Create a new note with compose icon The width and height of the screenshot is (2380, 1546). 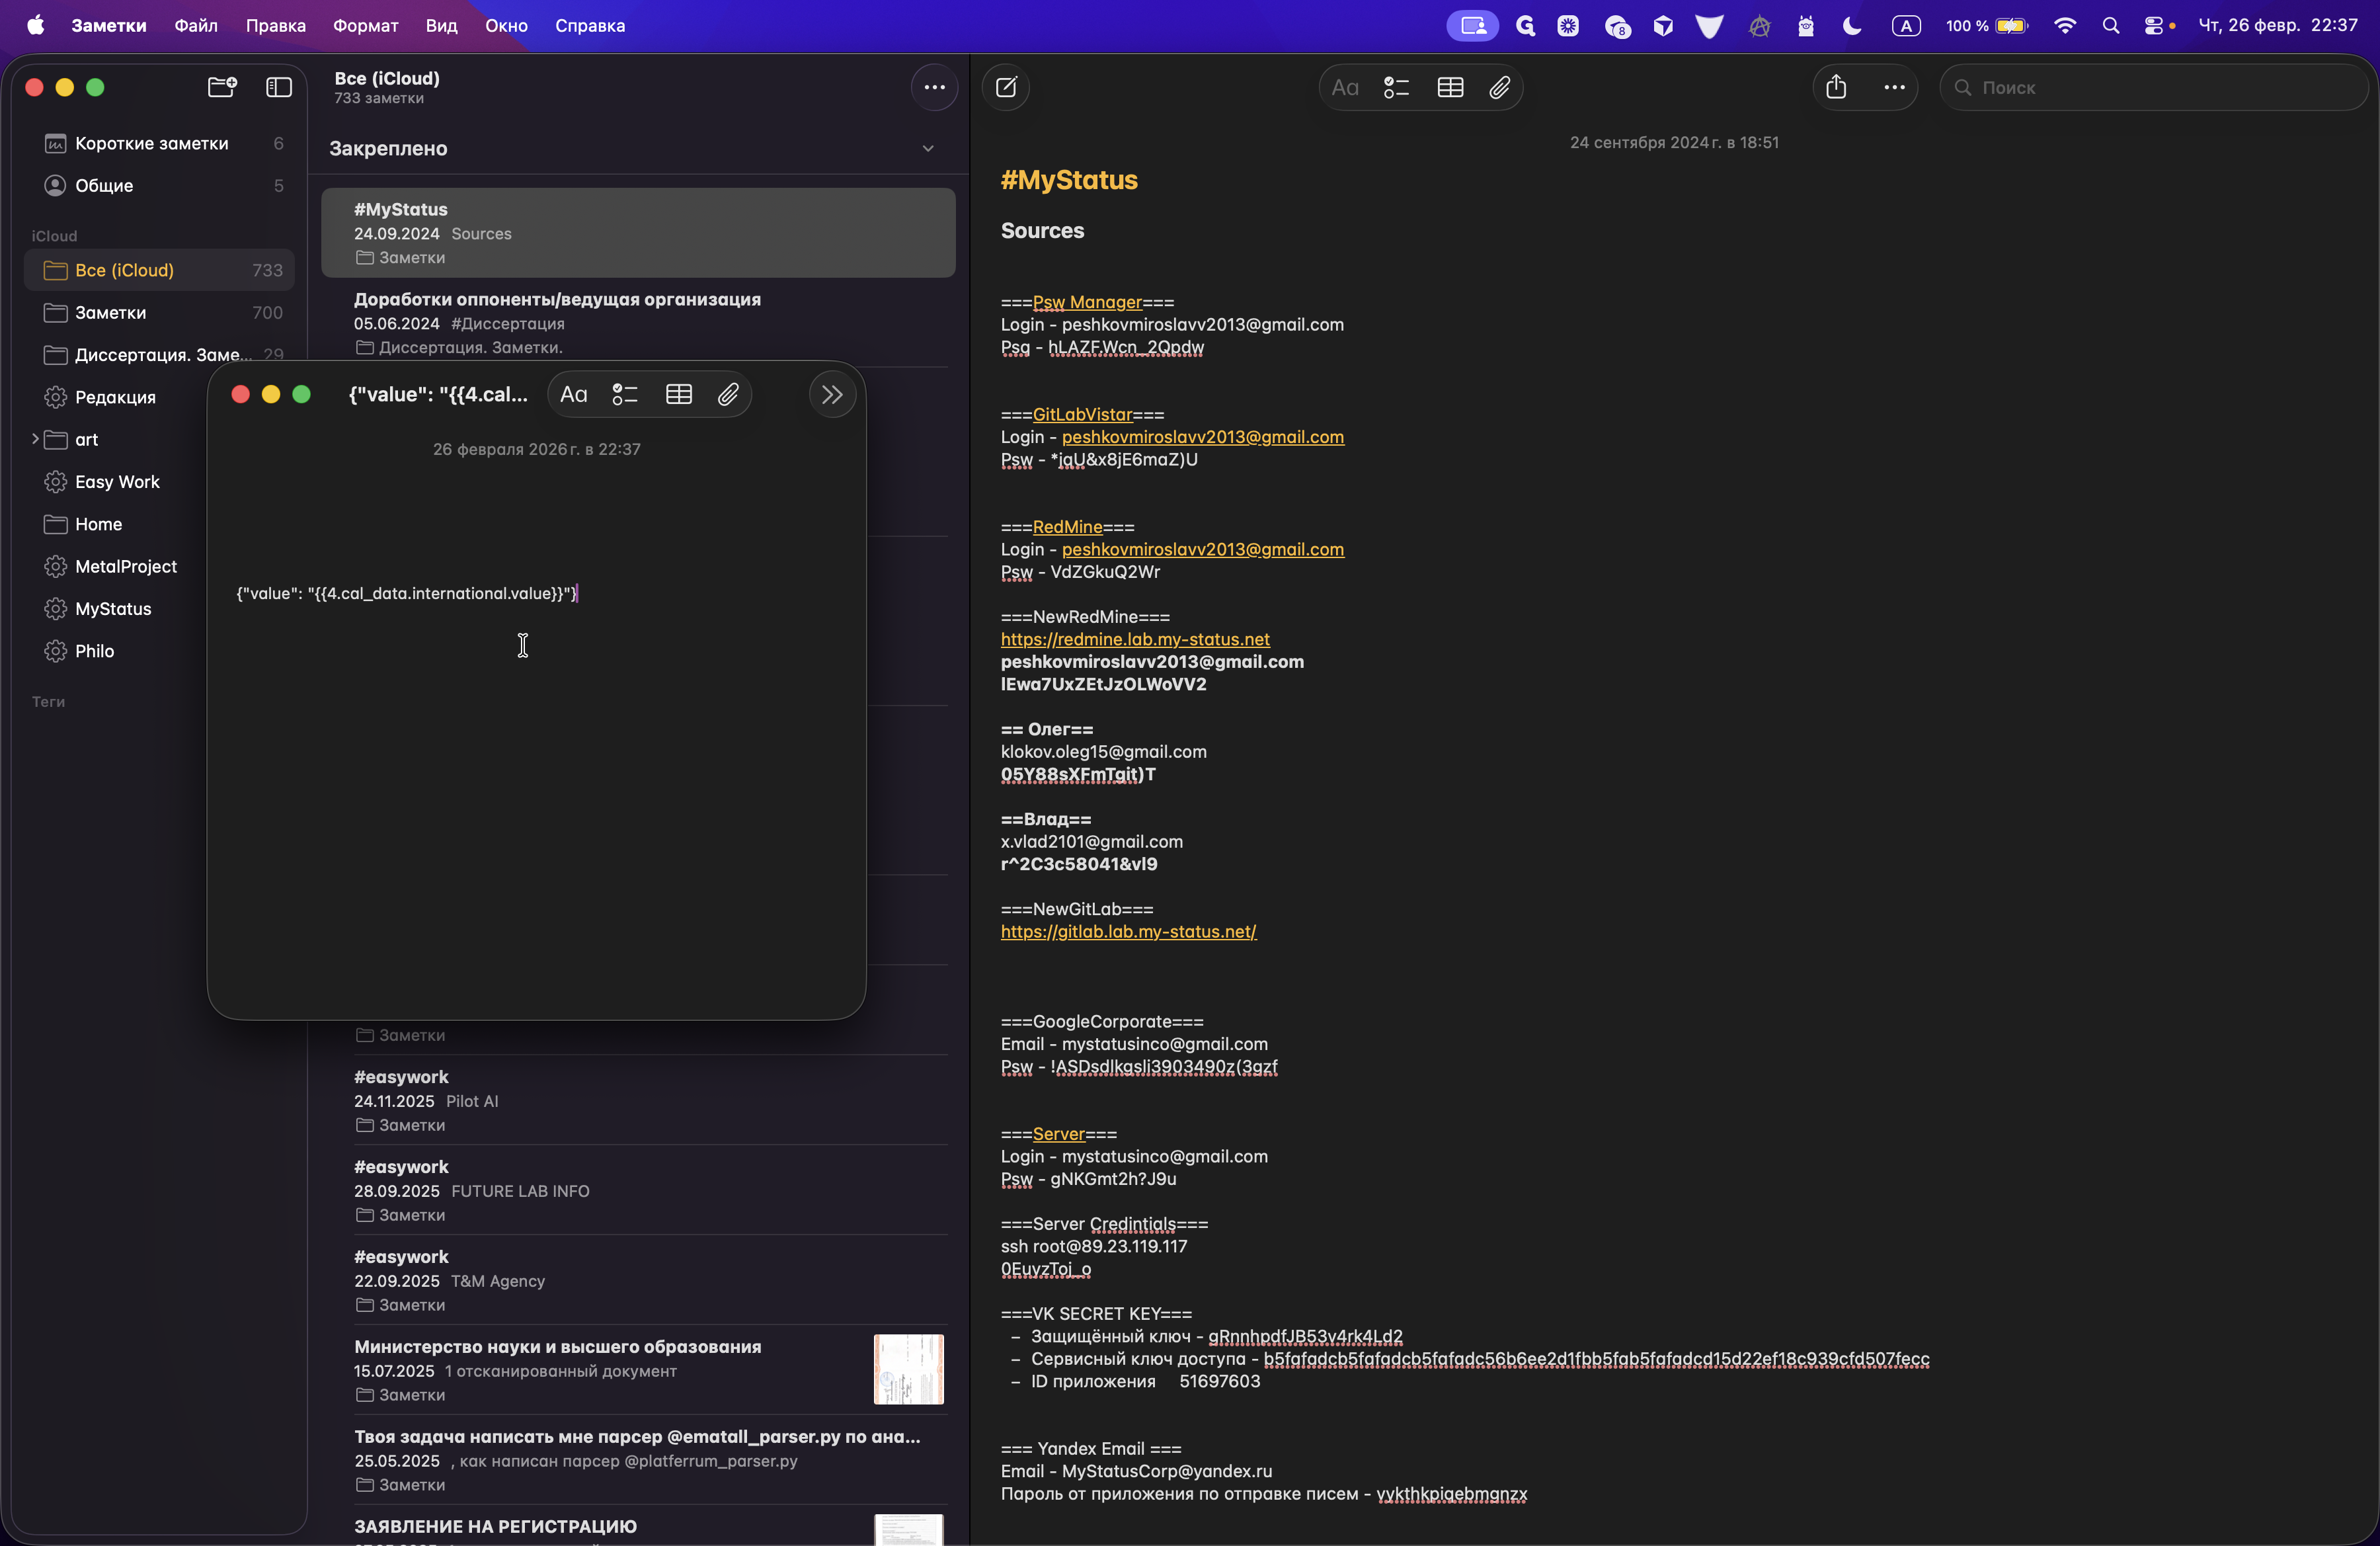tap(1006, 87)
